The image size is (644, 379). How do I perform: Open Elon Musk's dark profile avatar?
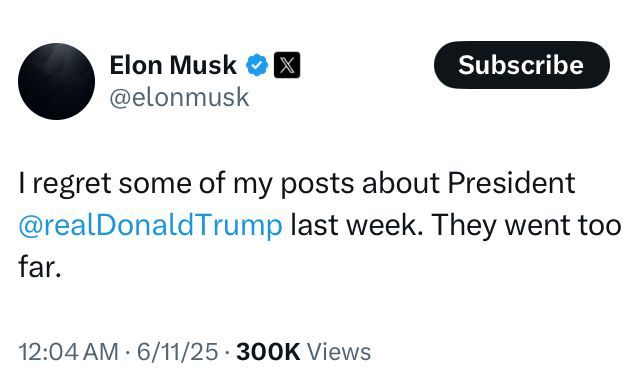coord(56,81)
